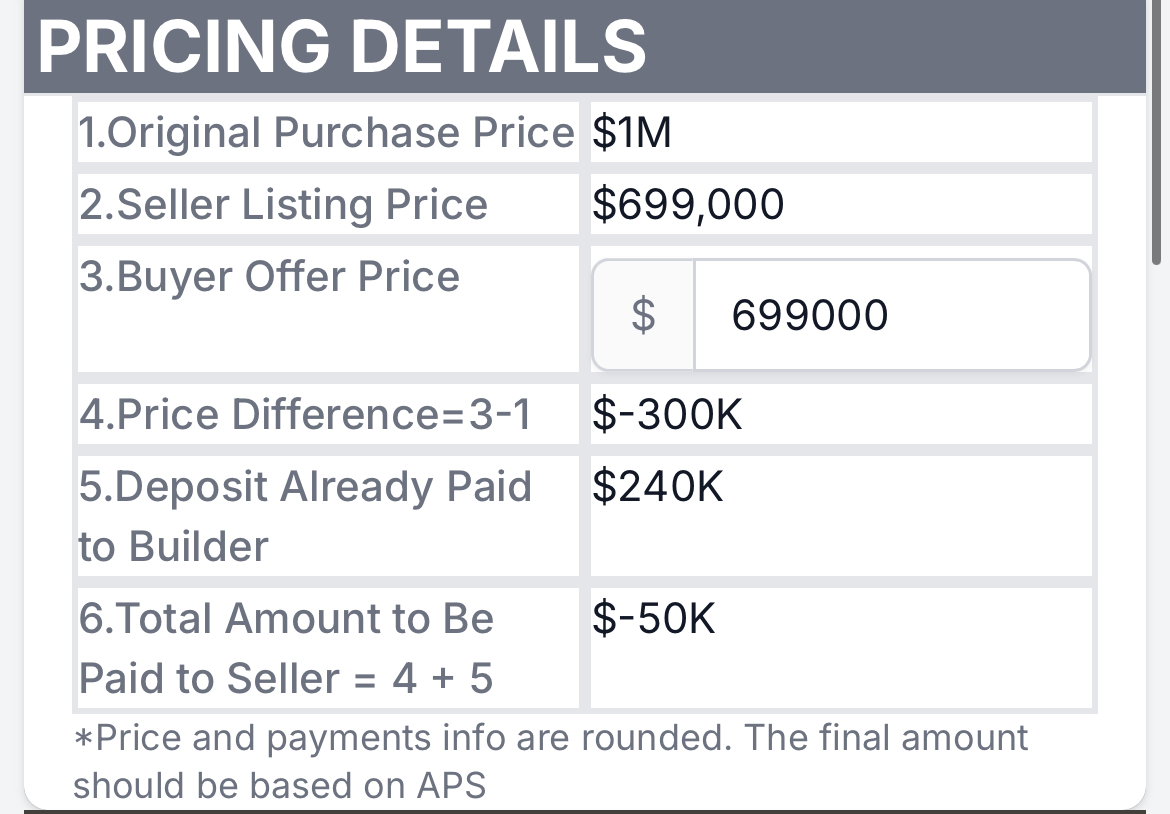Click the dollar sign prefix in offer field
The width and height of the screenshot is (1170, 814).
(x=643, y=315)
